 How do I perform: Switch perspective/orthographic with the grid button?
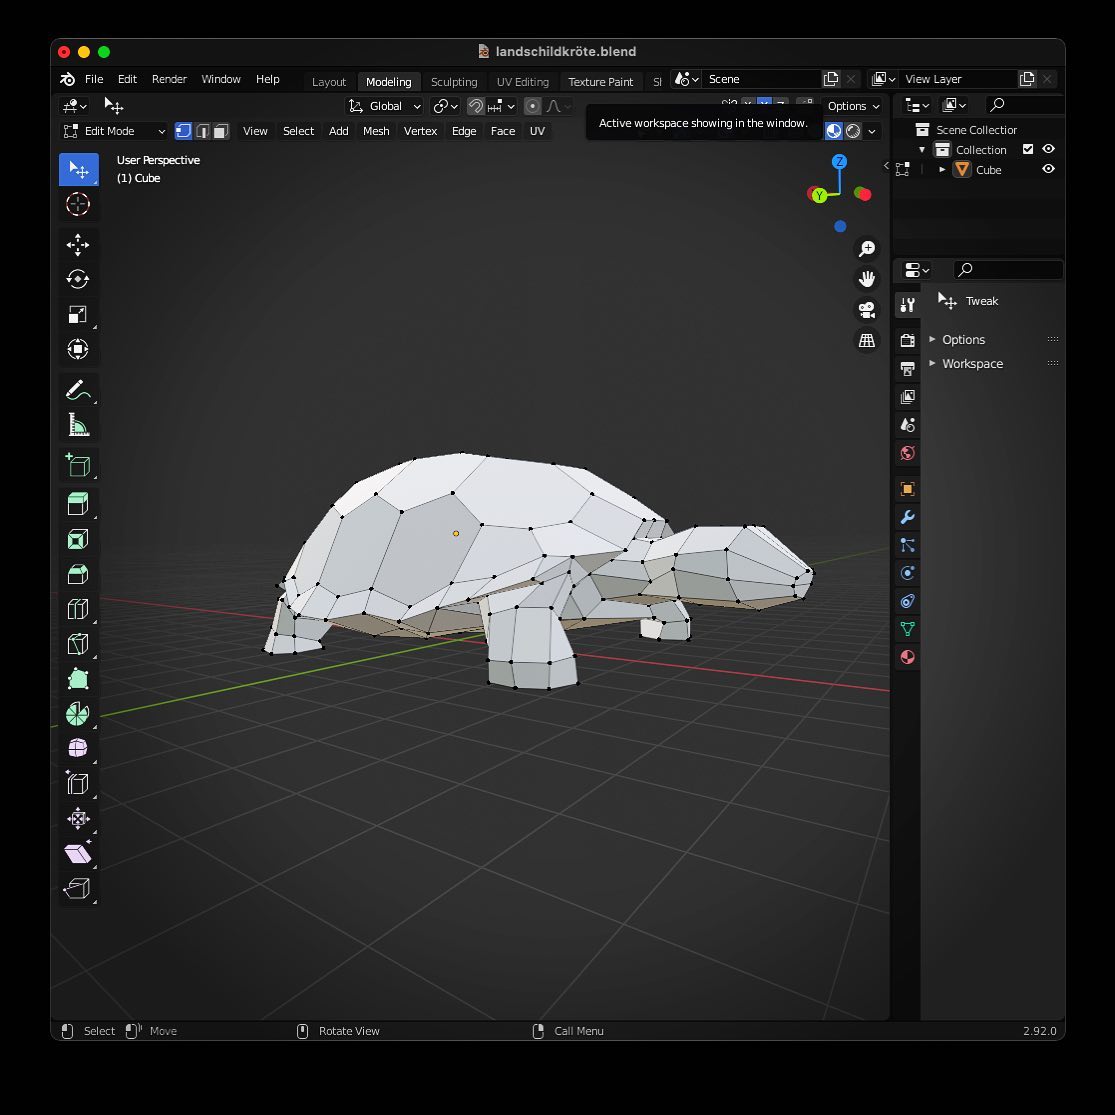tap(867, 341)
